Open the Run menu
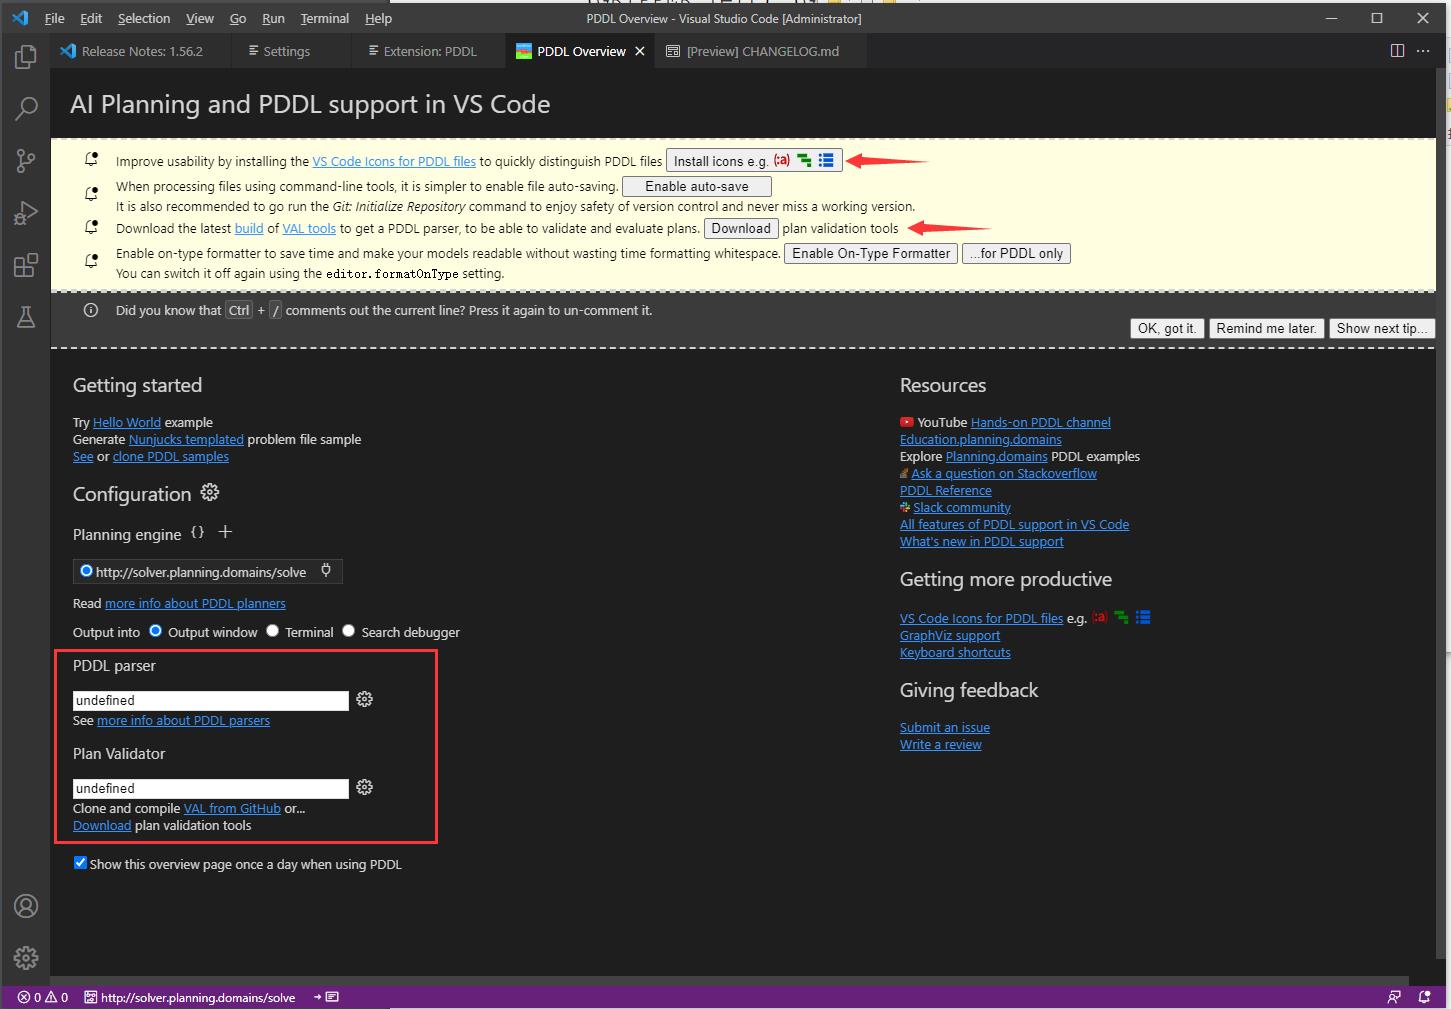This screenshot has height=1009, width=1451. pyautogui.click(x=273, y=18)
